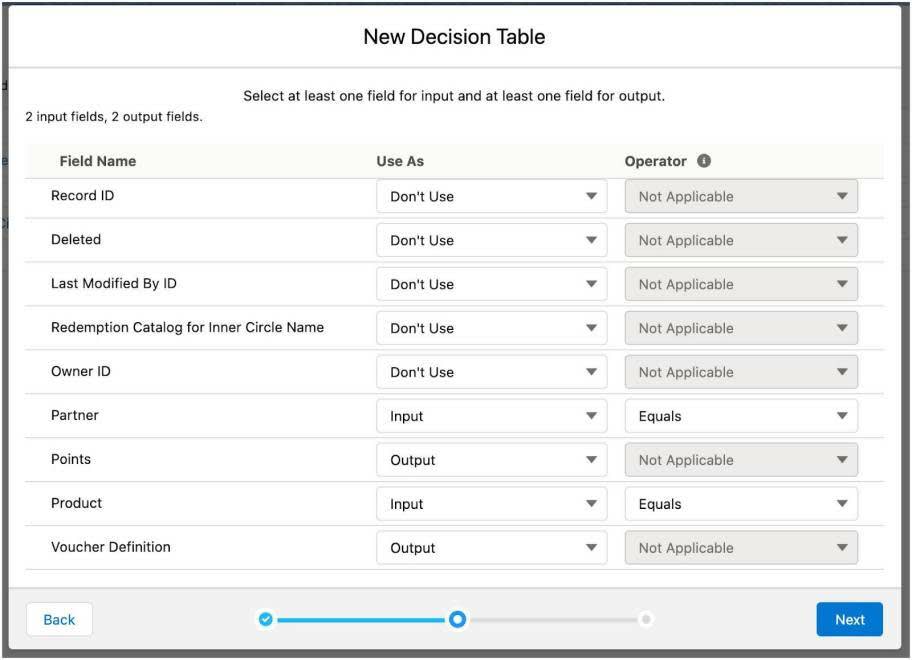This screenshot has height=660, width=912.
Task: Click the first completed progress step indicator
Action: click(265, 619)
